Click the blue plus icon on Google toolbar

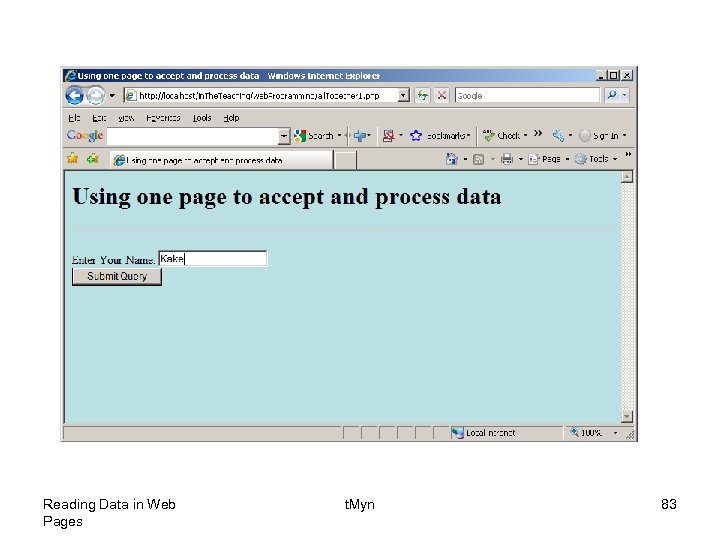[x=360, y=135]
